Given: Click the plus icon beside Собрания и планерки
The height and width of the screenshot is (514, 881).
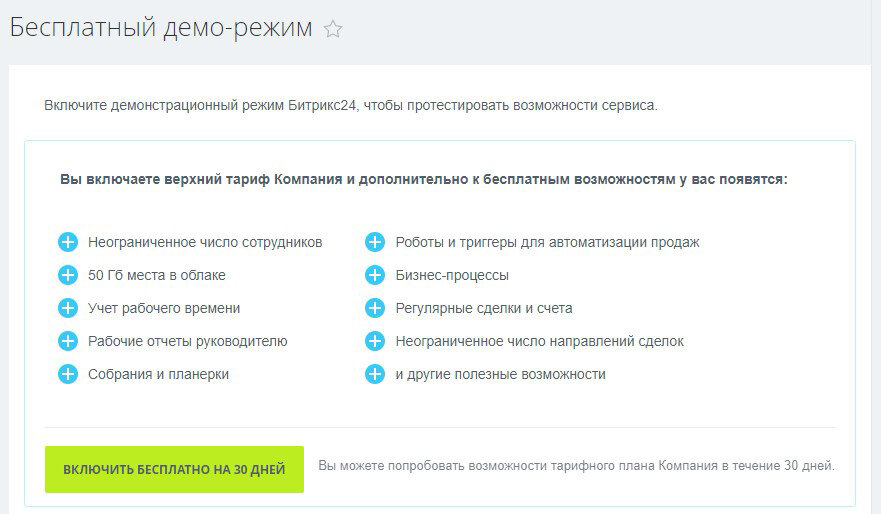Looking at the screenshot, I should pyautogui.click(x=68, y=374).
